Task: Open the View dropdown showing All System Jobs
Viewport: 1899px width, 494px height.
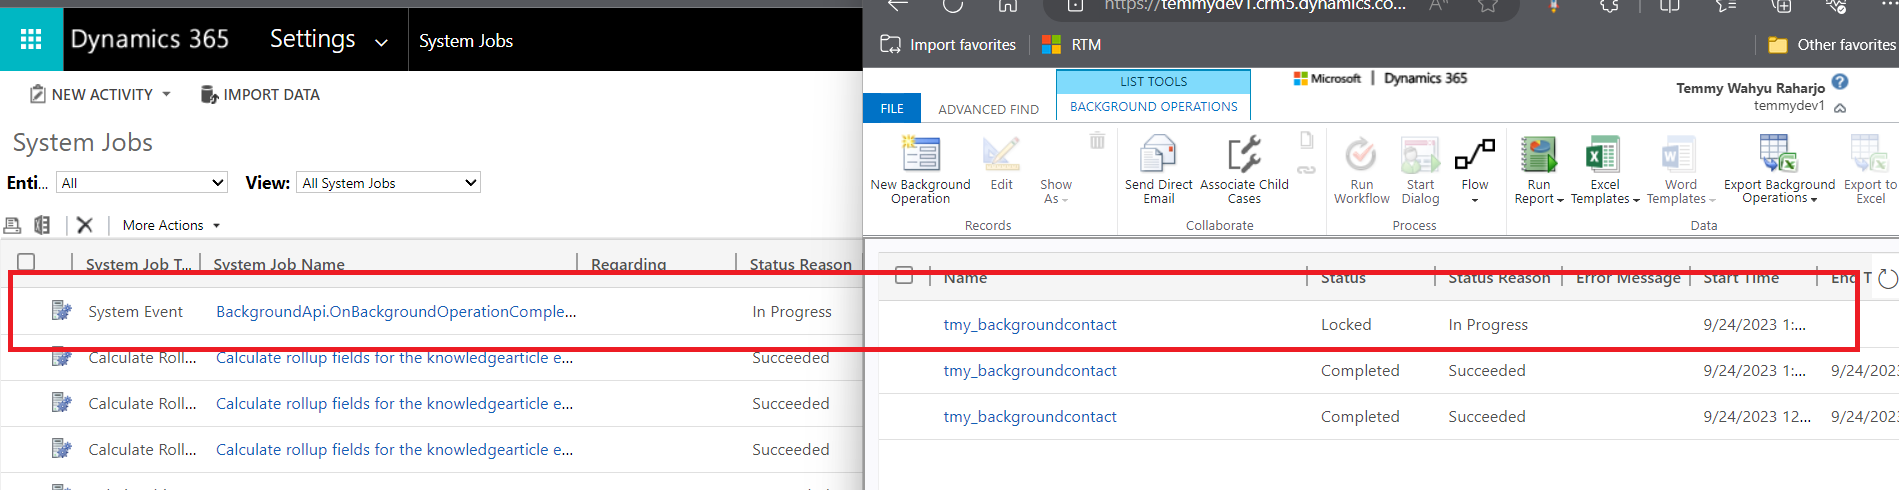Action: point(388,182)
